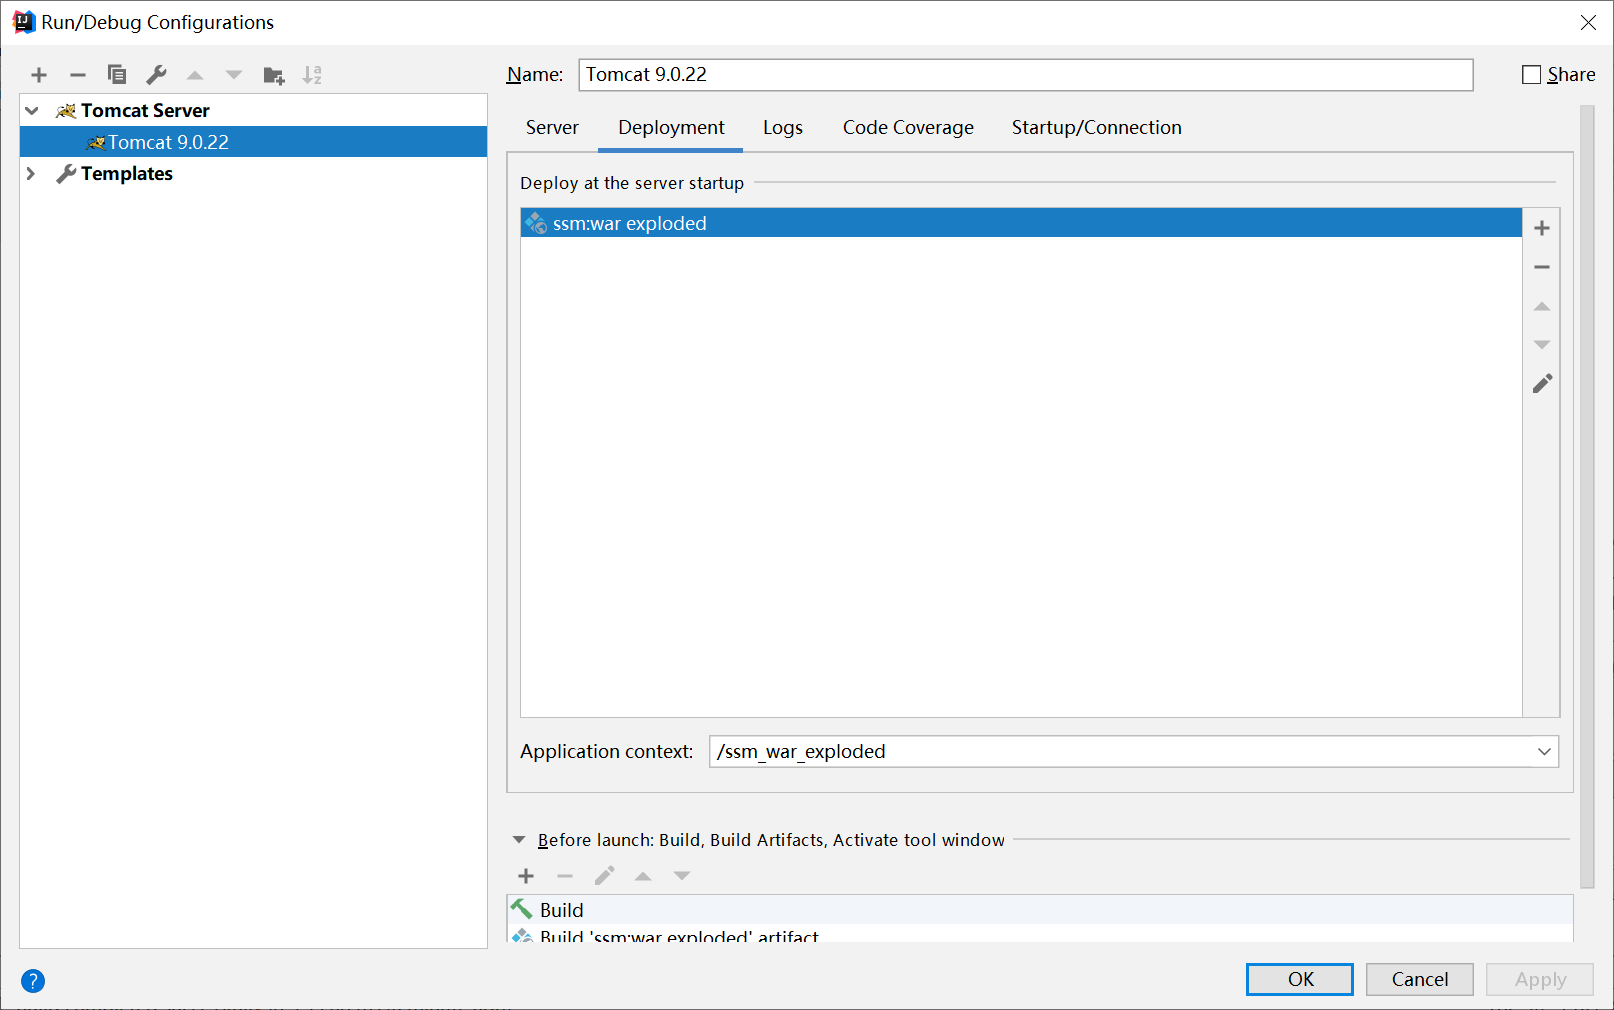Open the Logs tab
The image size is (1614, 1010).
click(x=783, y=128)
